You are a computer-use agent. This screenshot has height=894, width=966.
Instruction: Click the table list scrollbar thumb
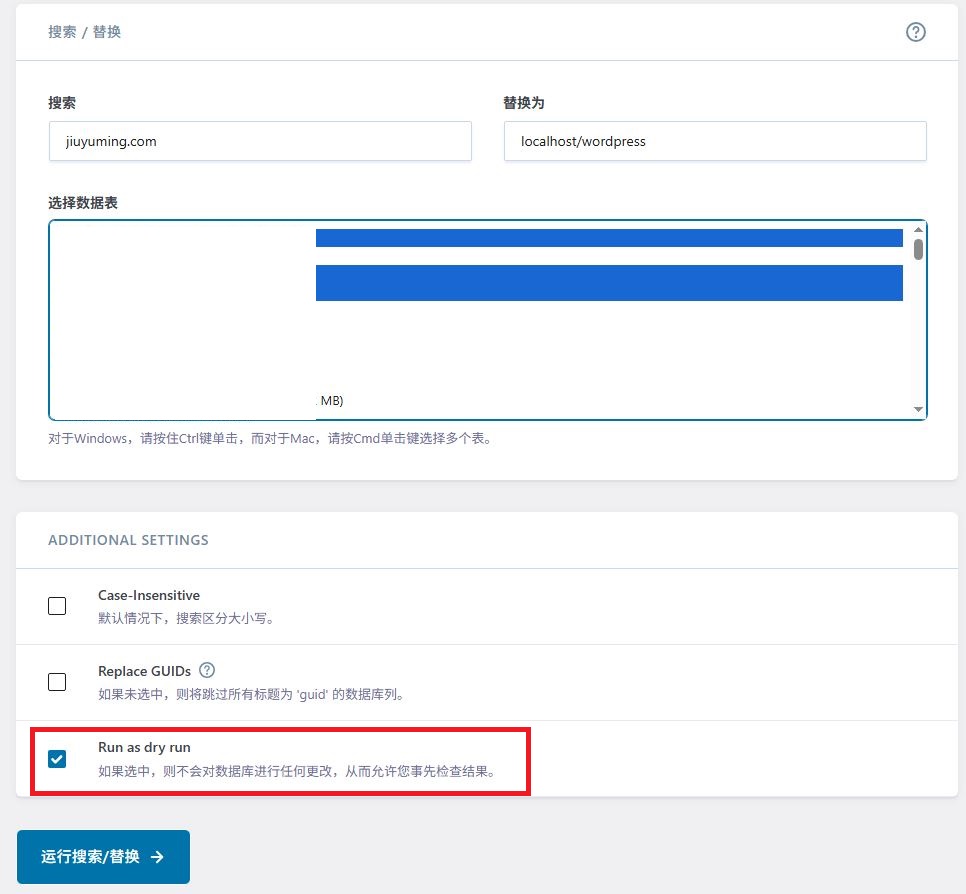(x=918, y=250)
